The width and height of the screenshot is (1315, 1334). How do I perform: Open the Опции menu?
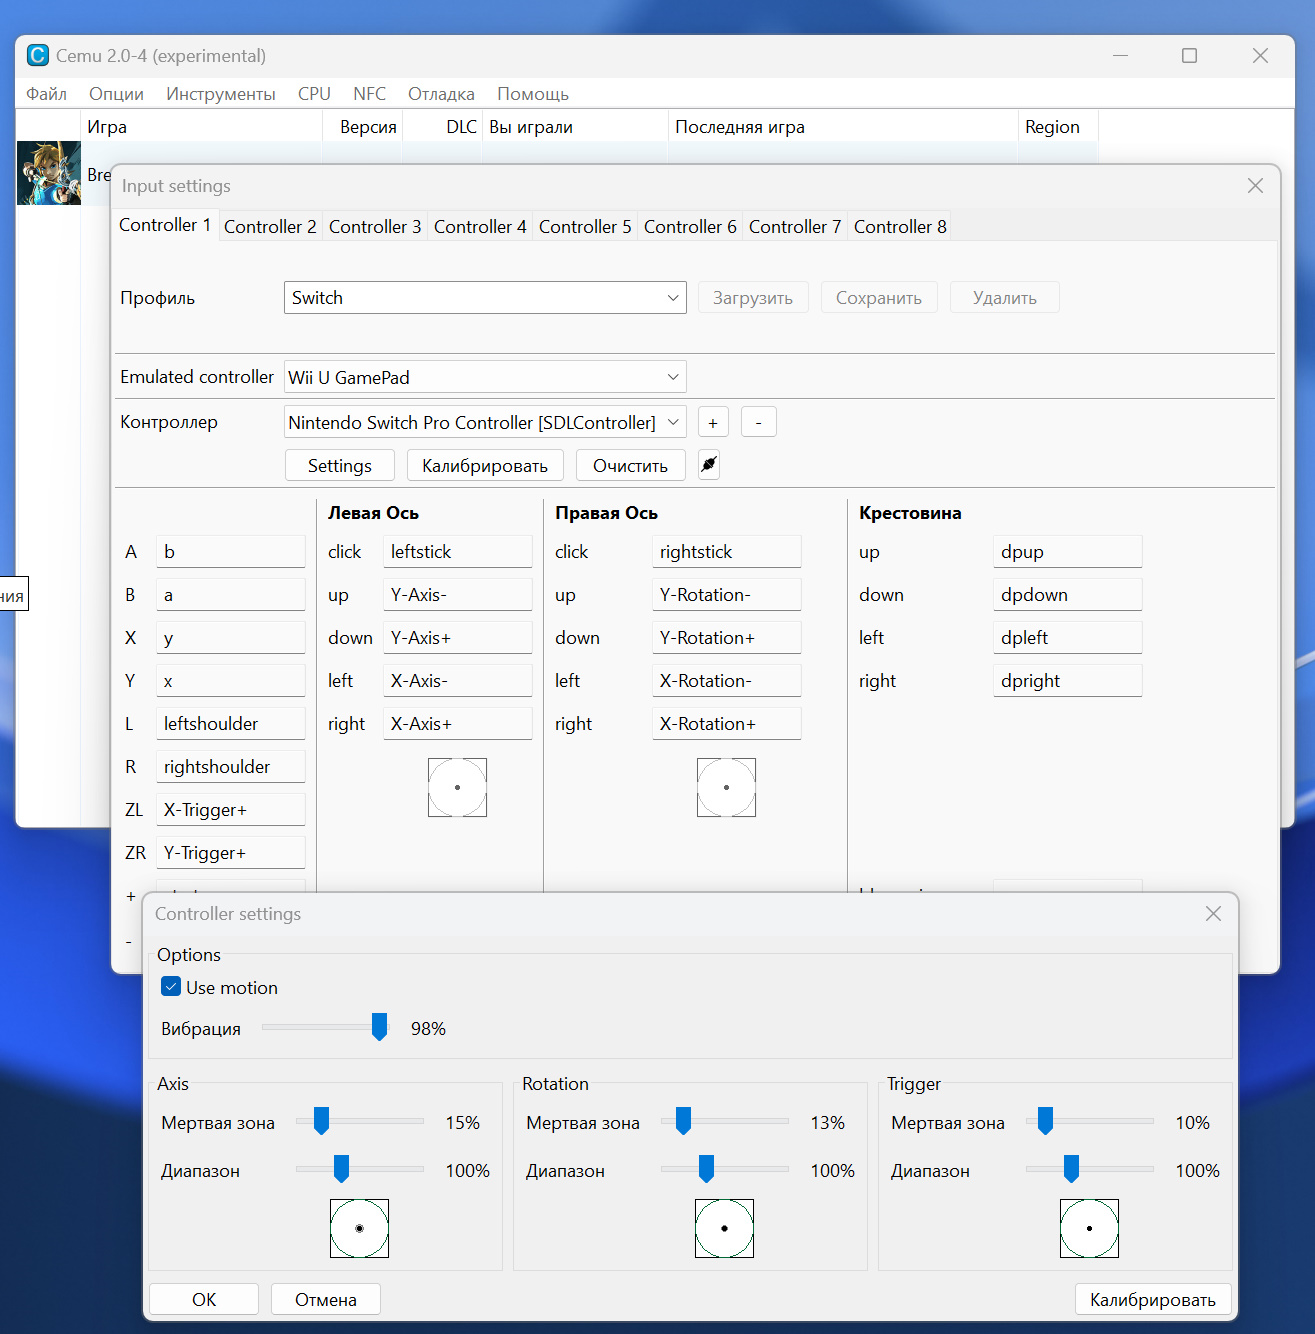[116, 94]
